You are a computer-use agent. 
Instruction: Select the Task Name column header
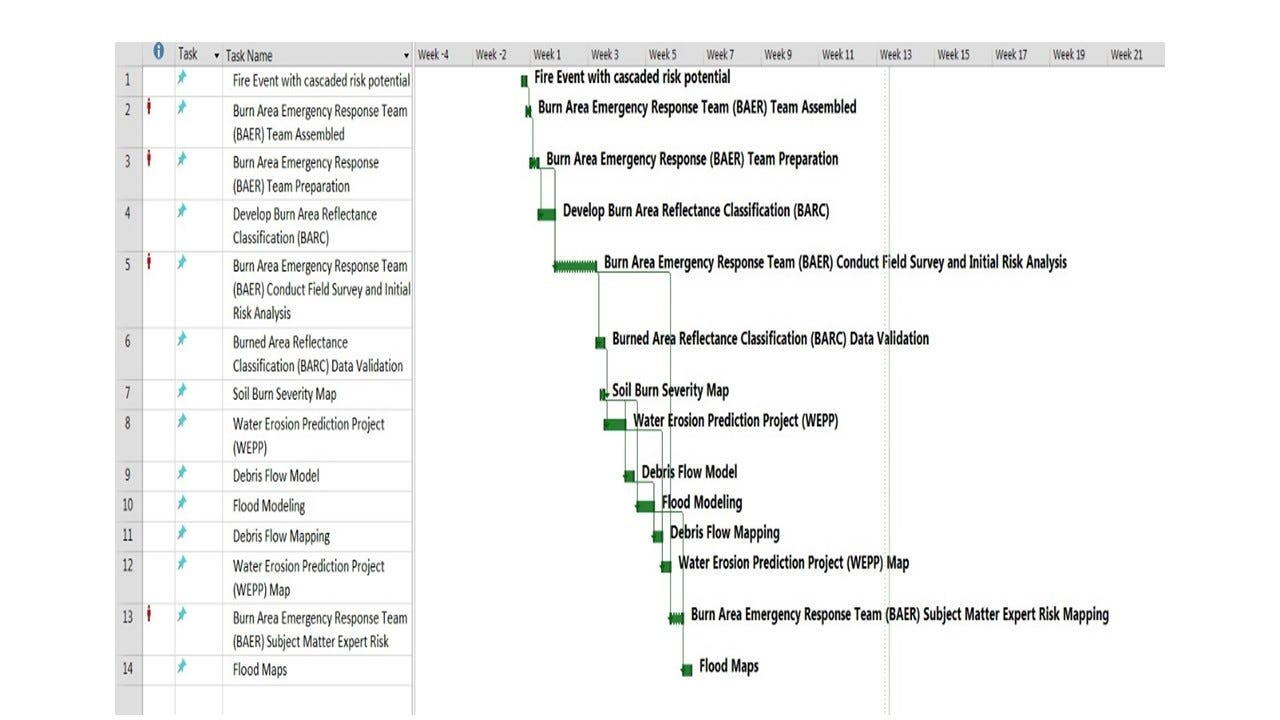click(x=317, y=55)
